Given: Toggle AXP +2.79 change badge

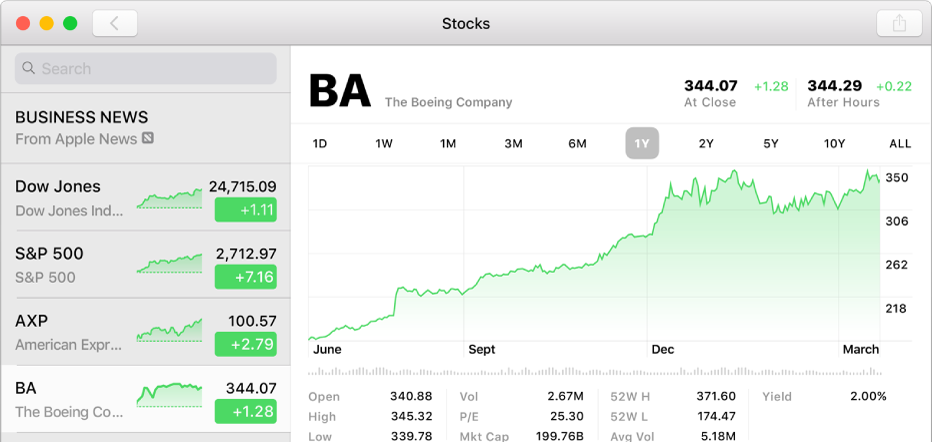Looking at the screenshot, I should coord(245,344).
